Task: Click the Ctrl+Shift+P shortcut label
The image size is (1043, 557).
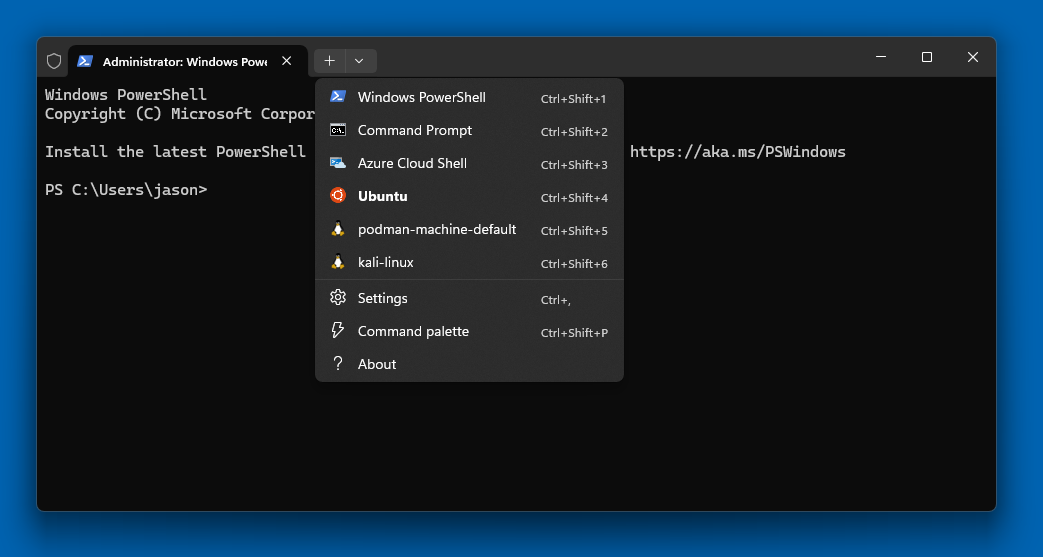Action: 574,333
